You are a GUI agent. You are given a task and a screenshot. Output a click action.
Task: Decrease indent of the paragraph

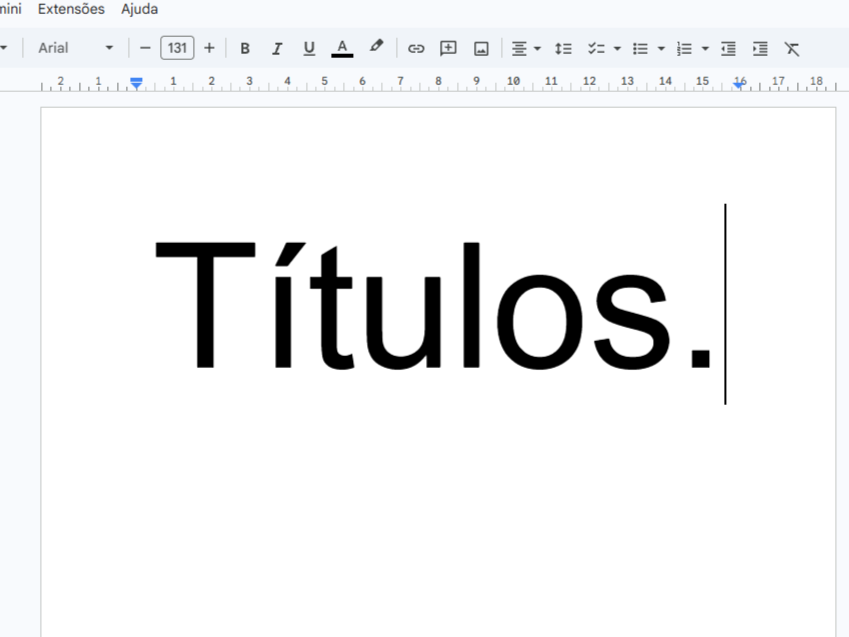pos(728,49)
